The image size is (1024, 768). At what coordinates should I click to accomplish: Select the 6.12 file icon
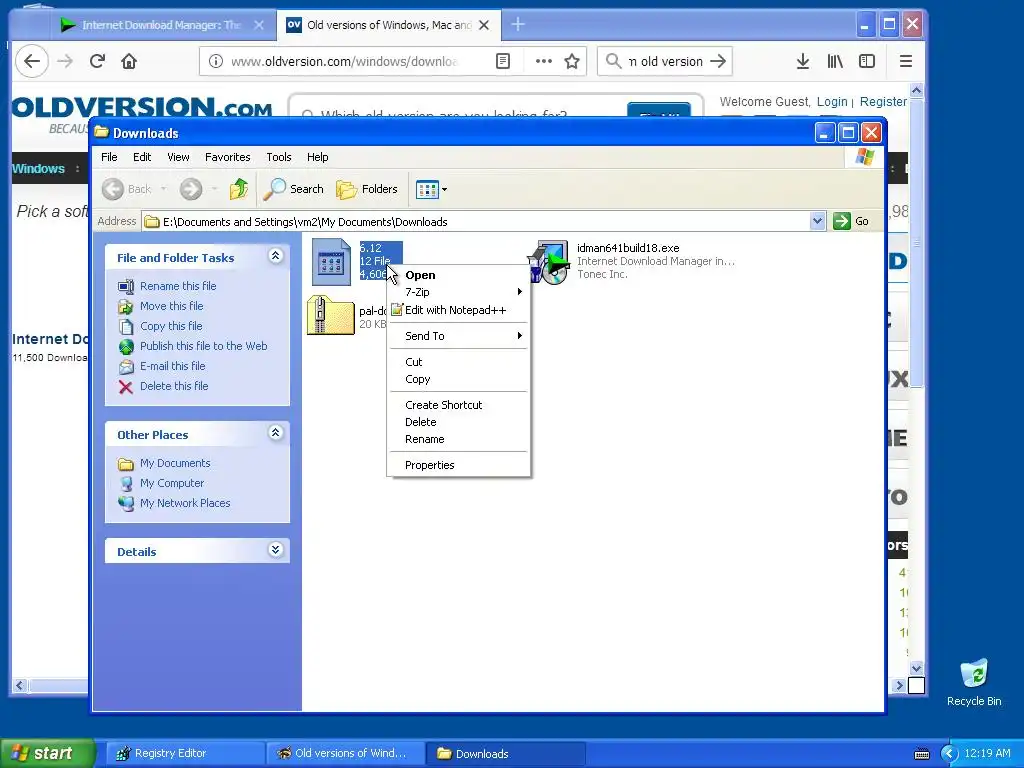(331, 262)
